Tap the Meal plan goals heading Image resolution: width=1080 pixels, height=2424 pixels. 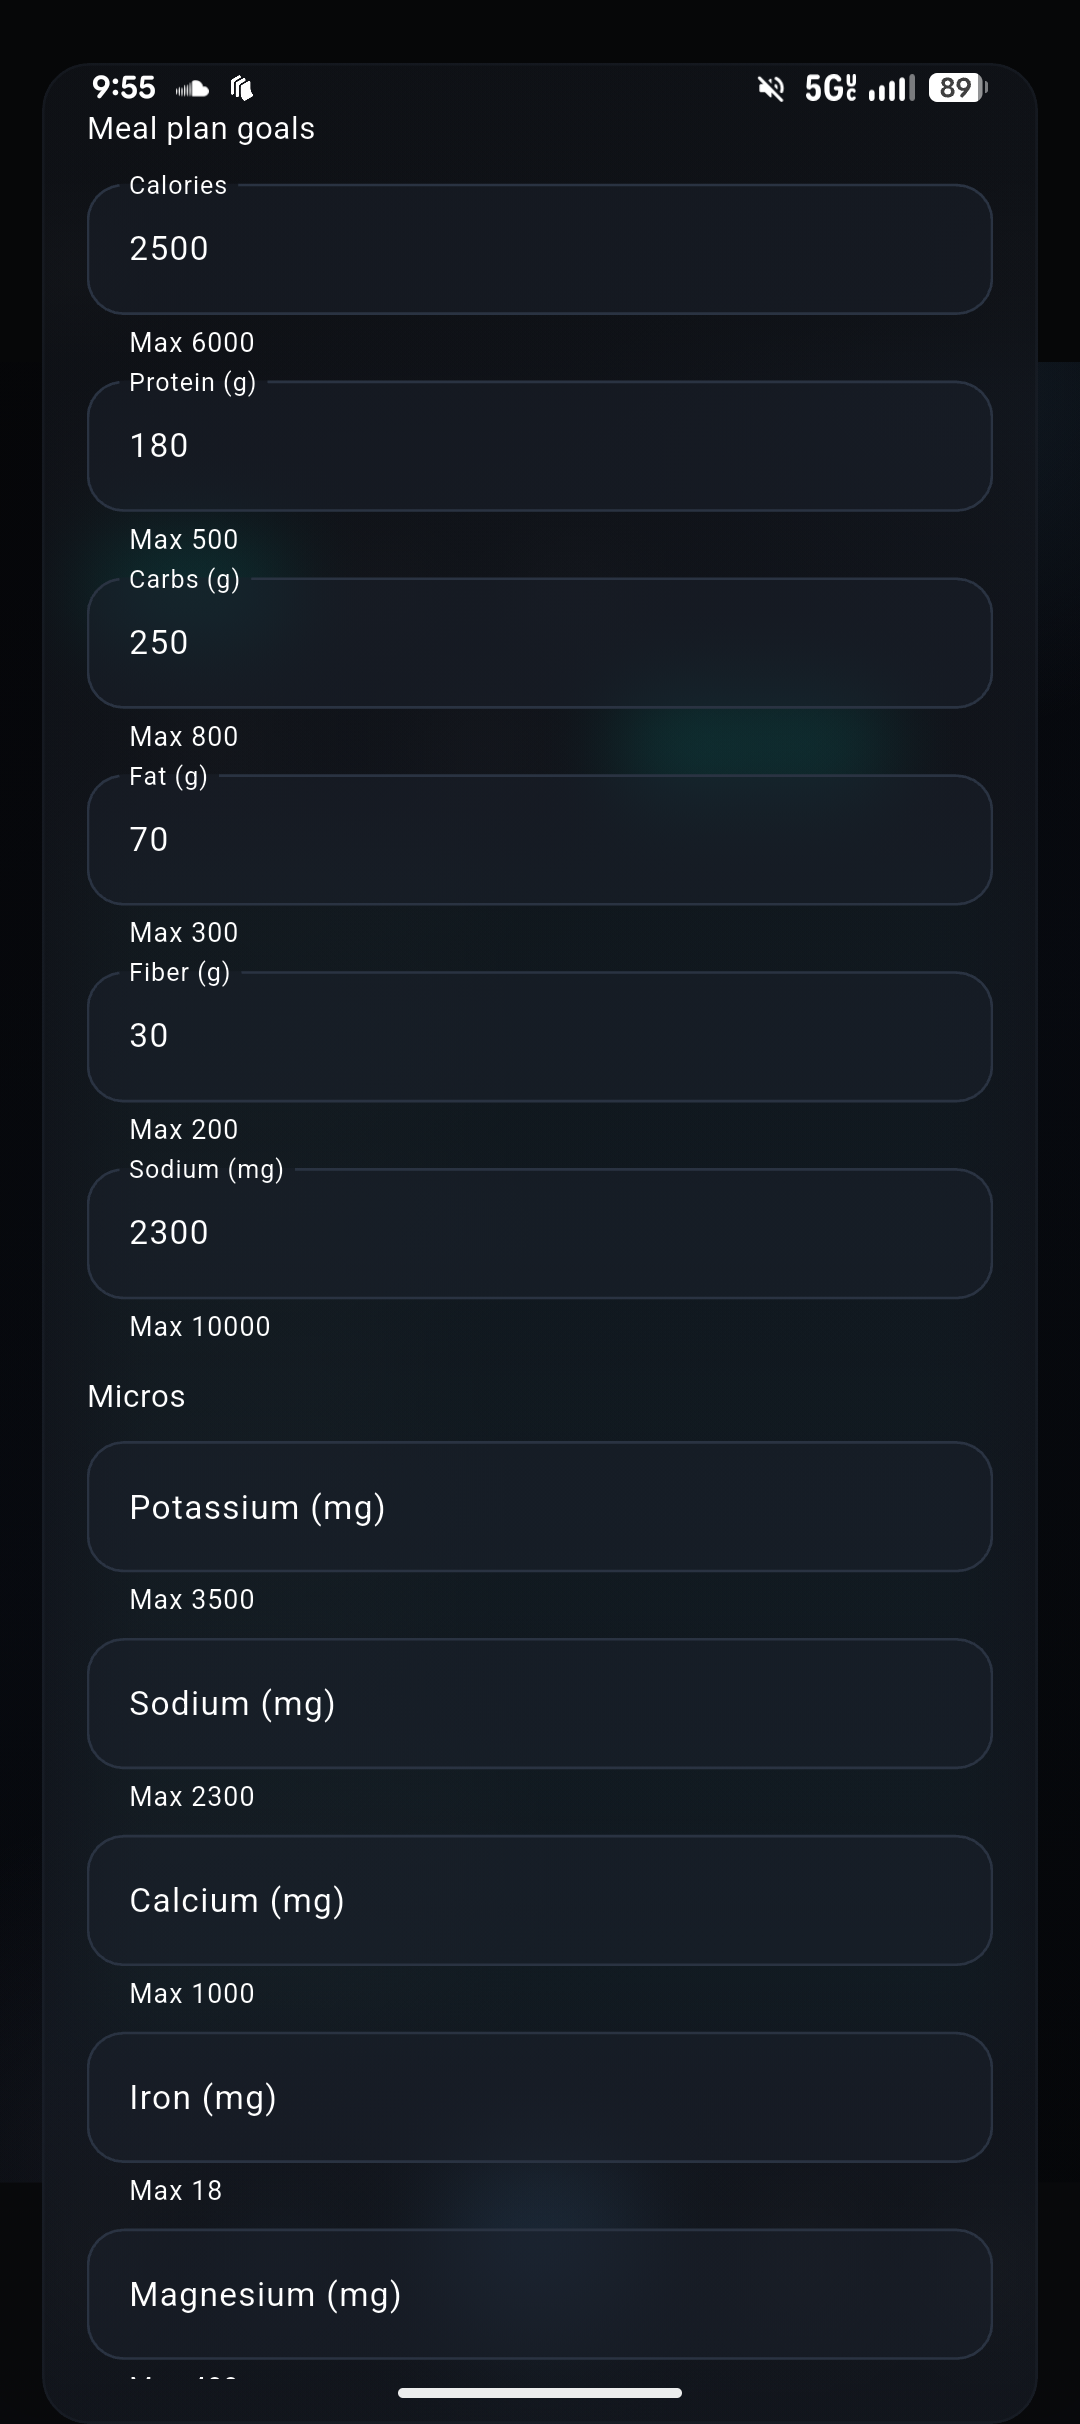click(x=201, y=129)
